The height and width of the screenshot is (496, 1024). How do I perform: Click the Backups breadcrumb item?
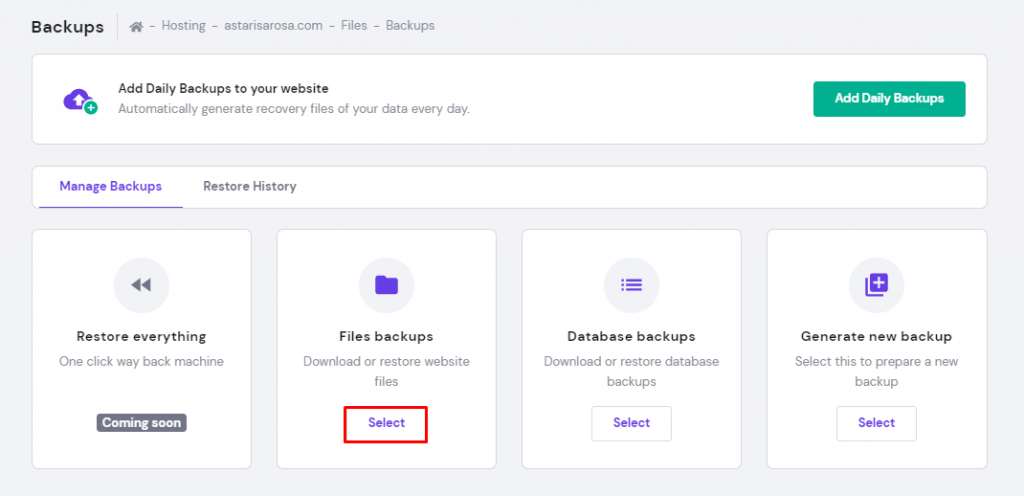click(410, 25)
